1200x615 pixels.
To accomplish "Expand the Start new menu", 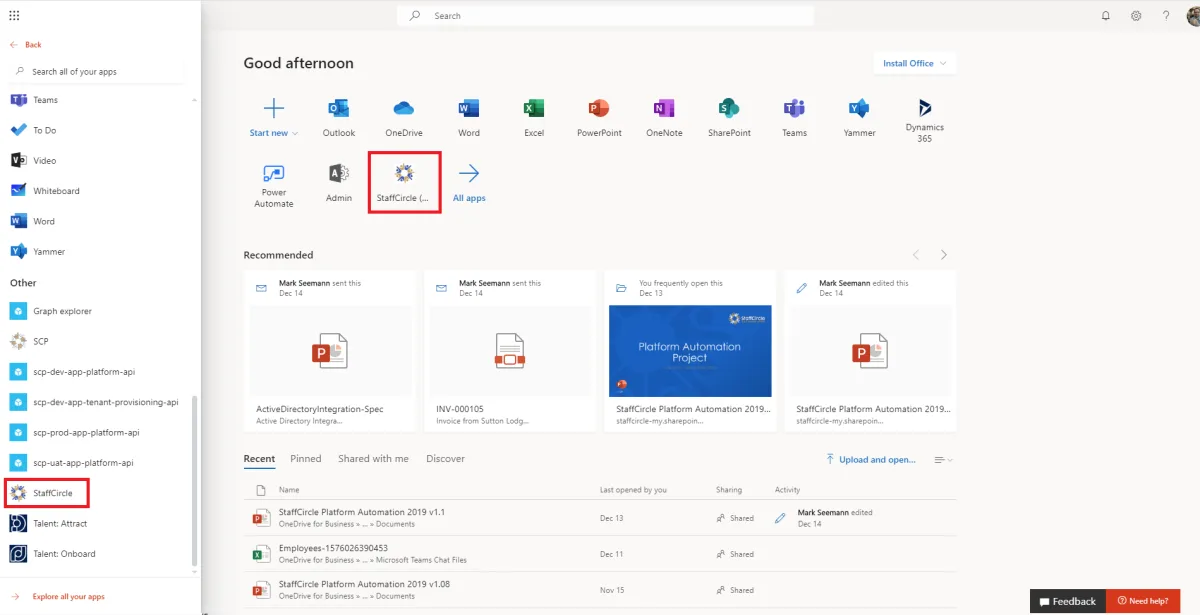I will (x=273, y=118).
